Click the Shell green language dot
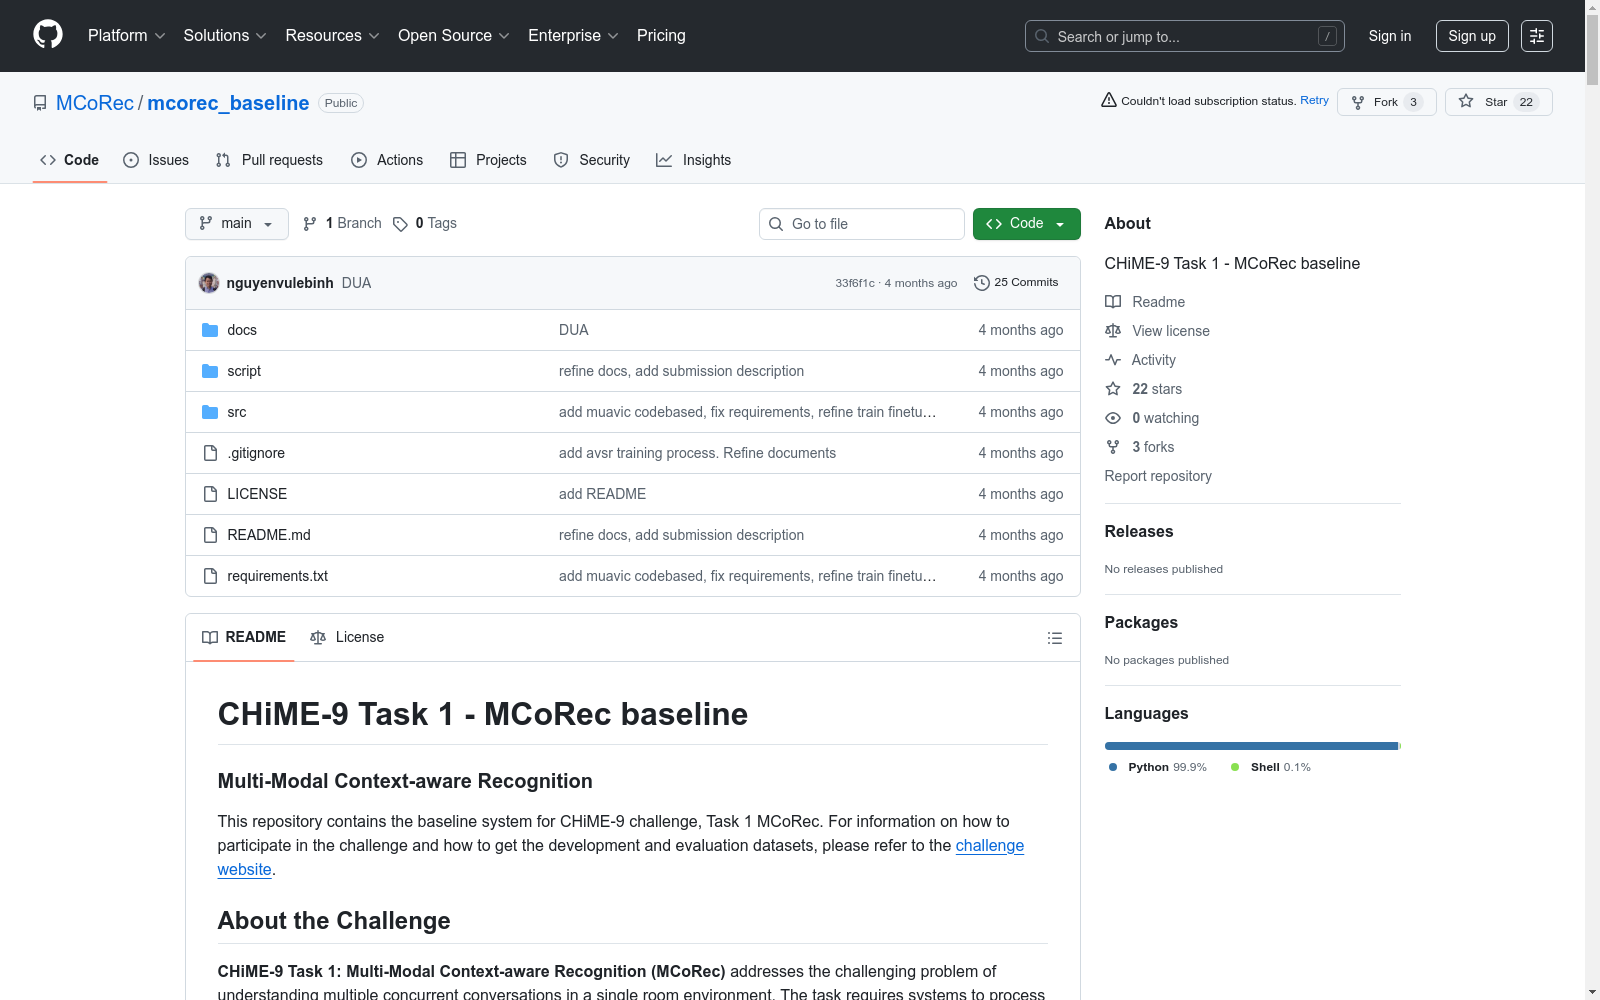 [1235, 767]
